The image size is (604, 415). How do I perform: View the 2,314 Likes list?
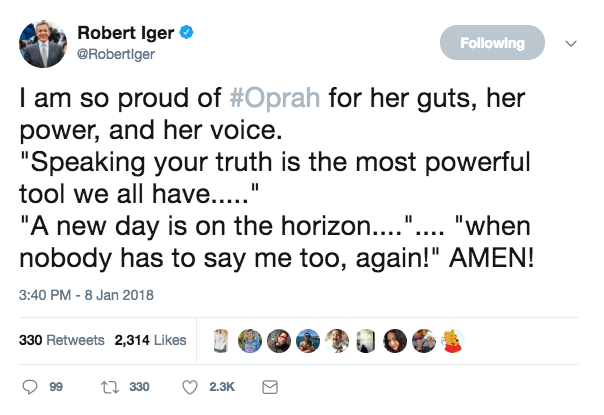(150, 340)
